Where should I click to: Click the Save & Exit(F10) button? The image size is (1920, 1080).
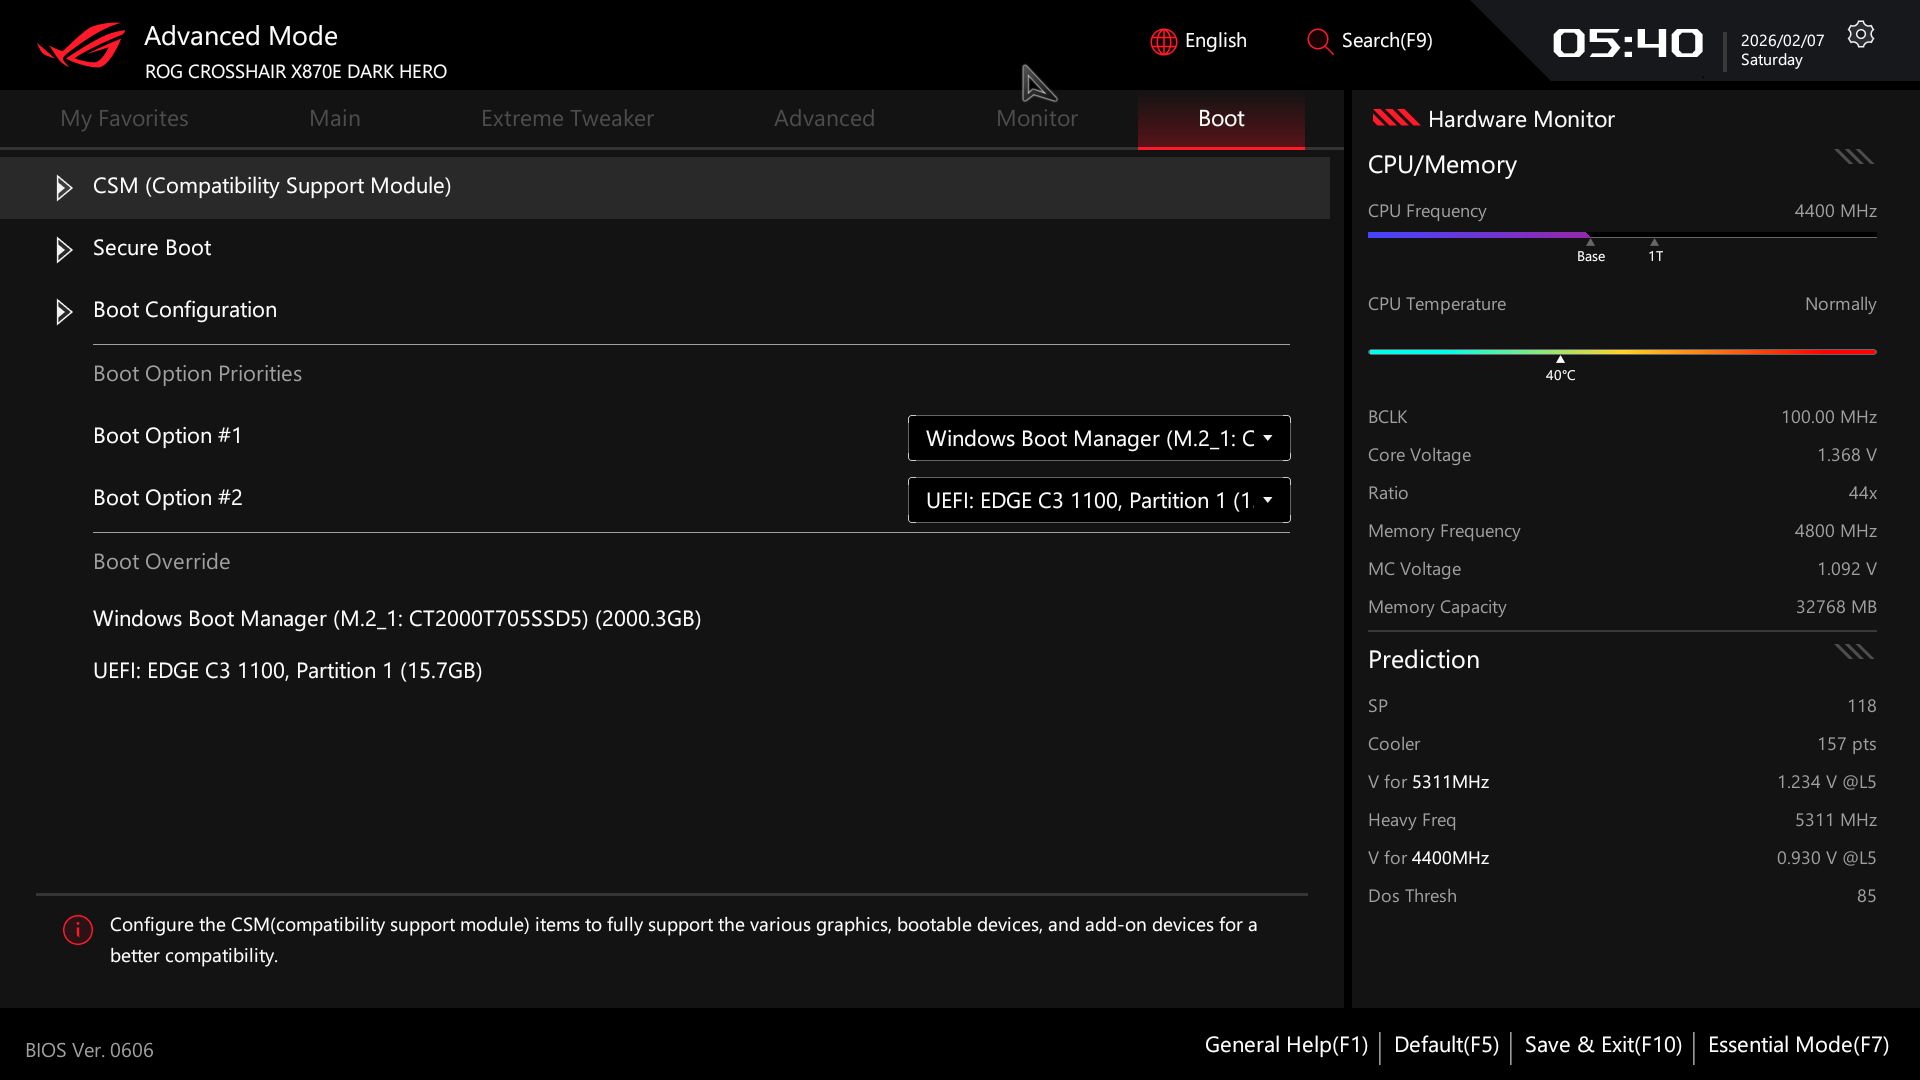point(1603,1045)
